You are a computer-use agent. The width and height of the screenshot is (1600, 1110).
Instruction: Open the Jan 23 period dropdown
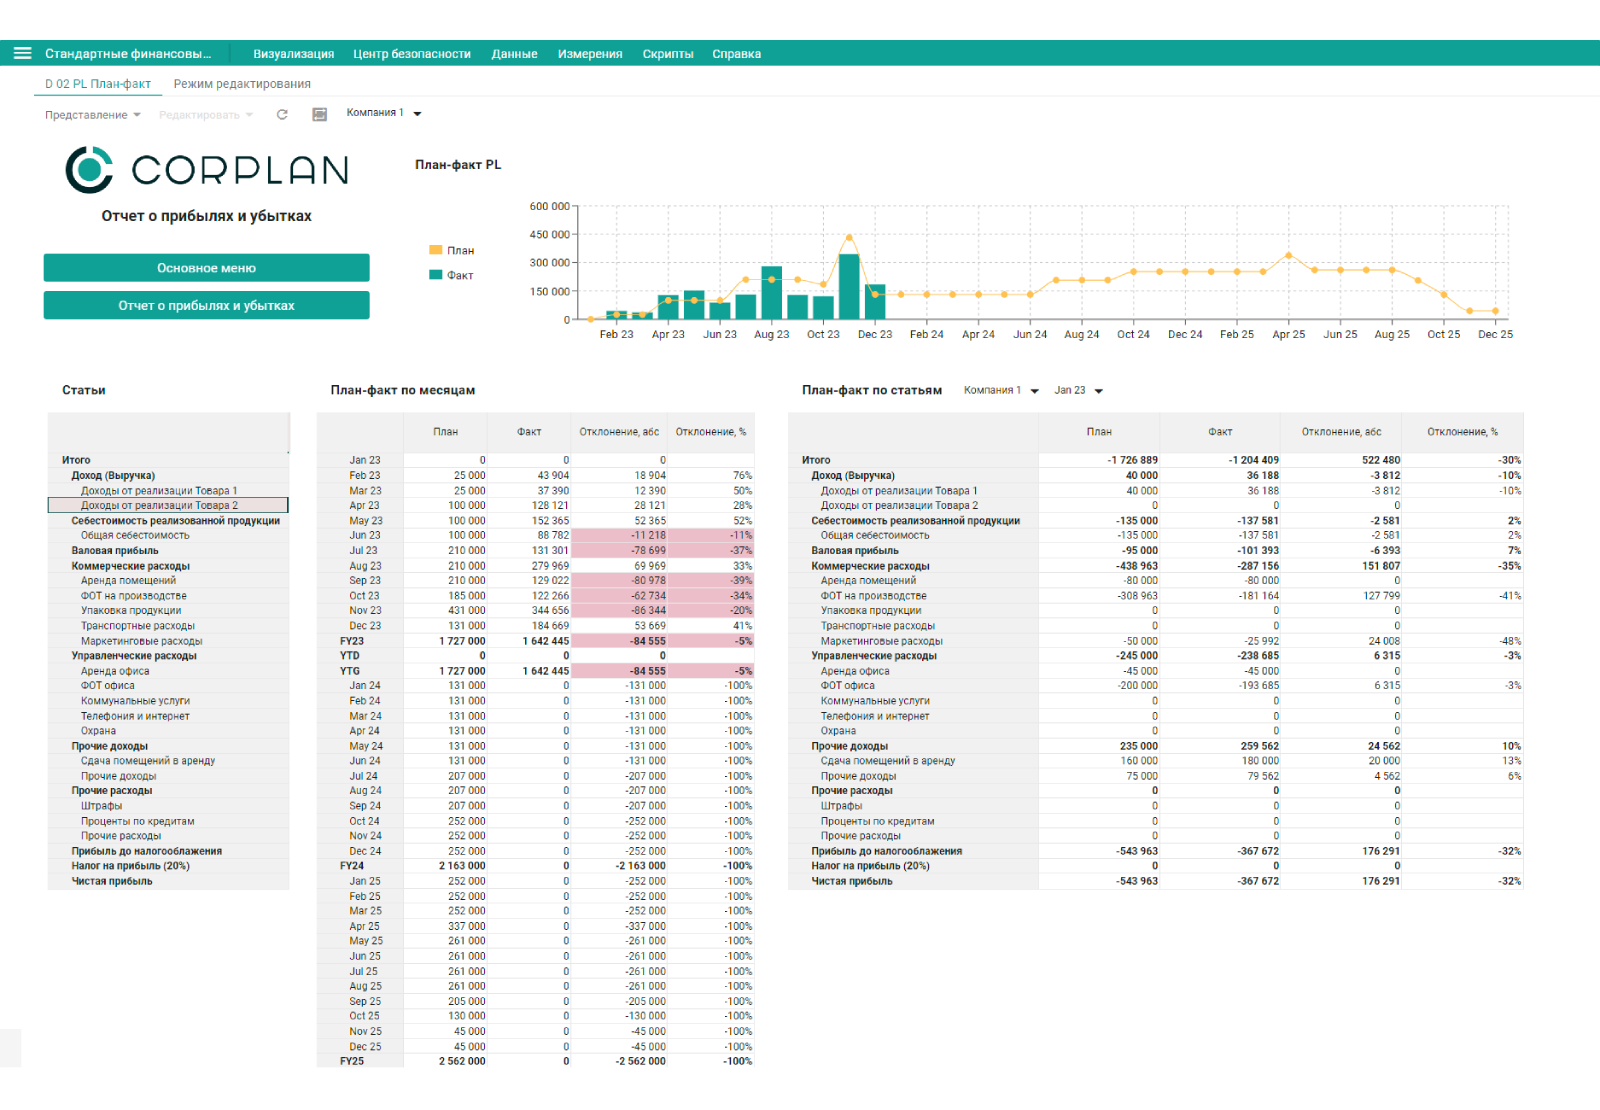(x=1078, y=391)
